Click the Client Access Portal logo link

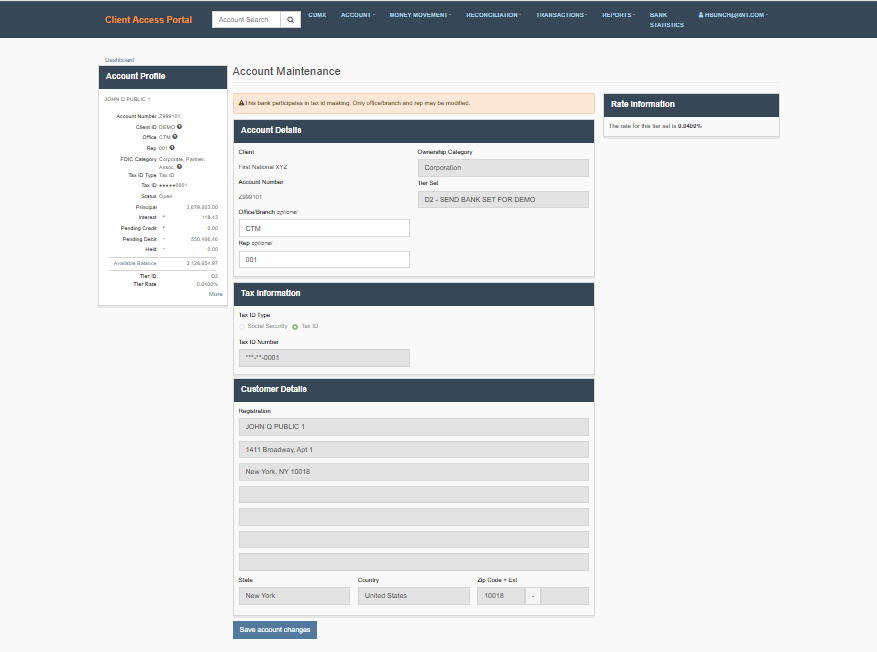[148, 20]
